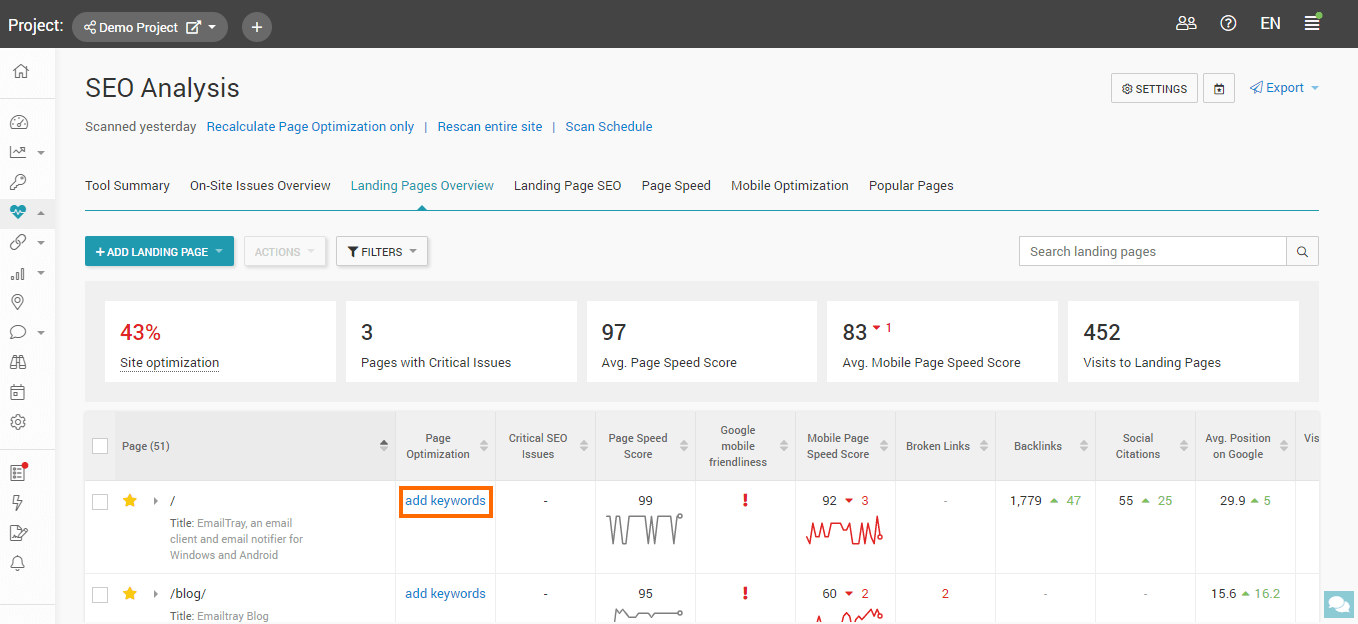Open the notifications bell sidebar icon
This screenshot has width=1358, height=624.
click(18, 563)
